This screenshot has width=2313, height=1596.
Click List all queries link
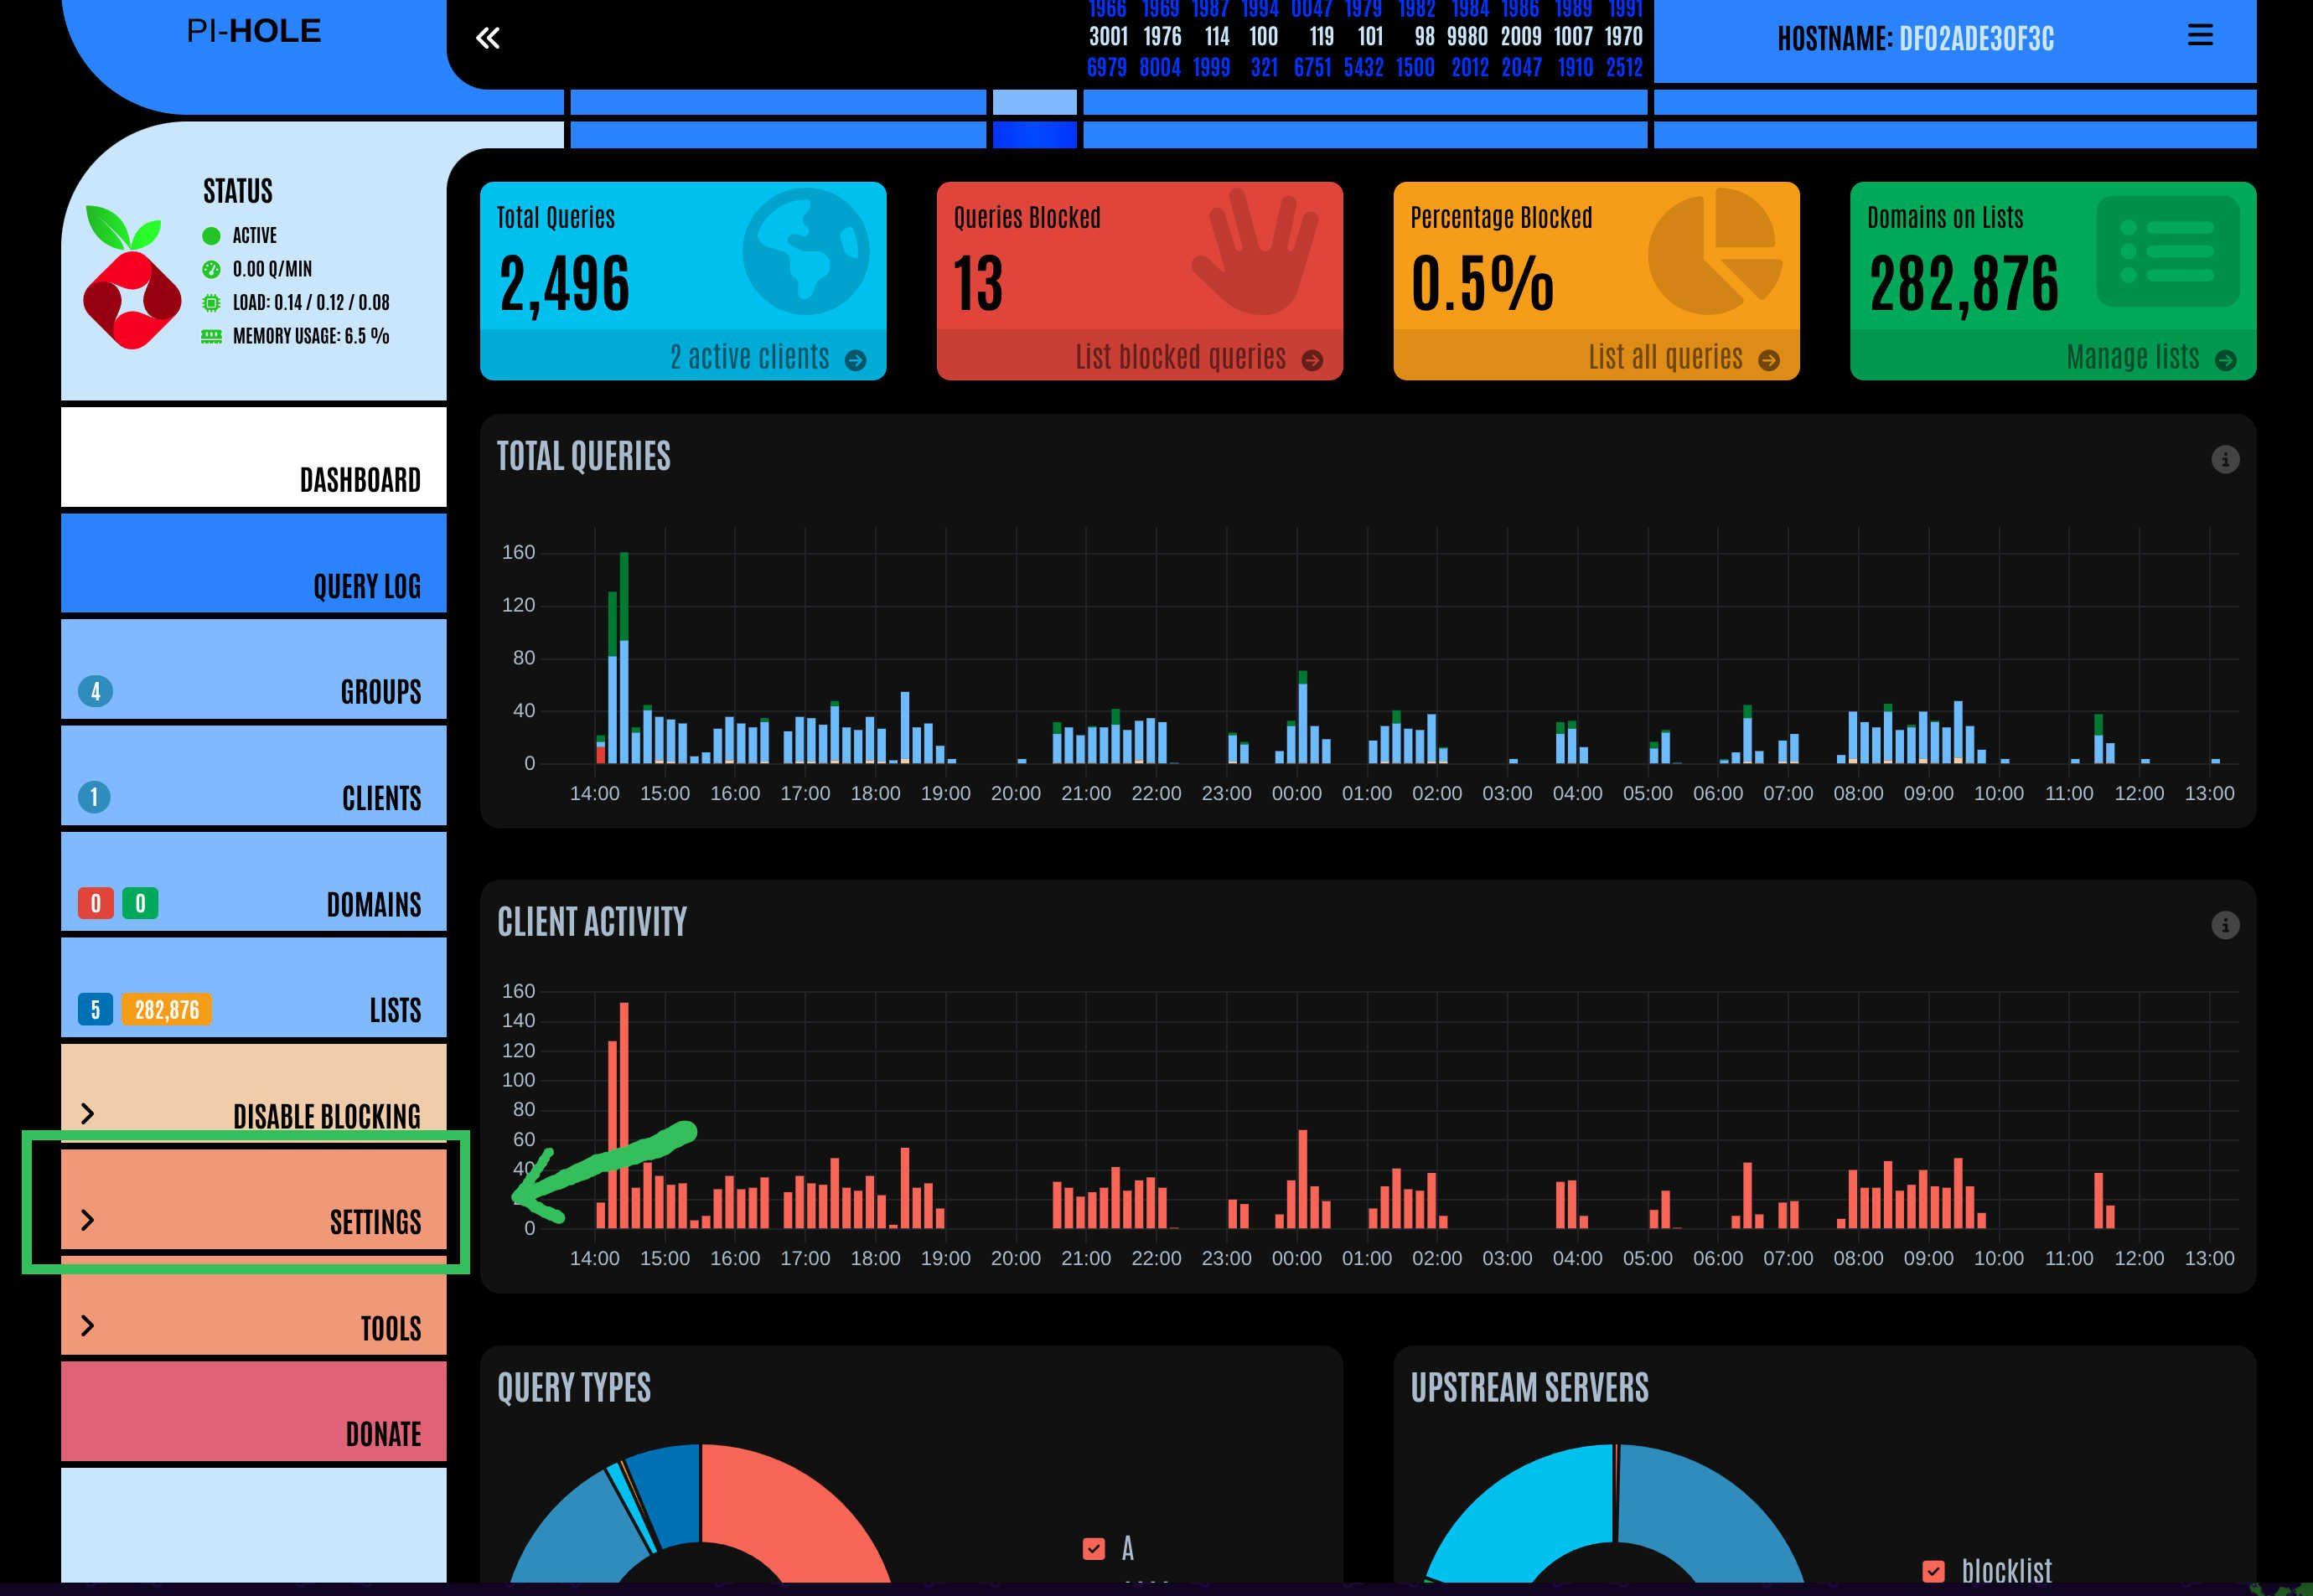1665,358
